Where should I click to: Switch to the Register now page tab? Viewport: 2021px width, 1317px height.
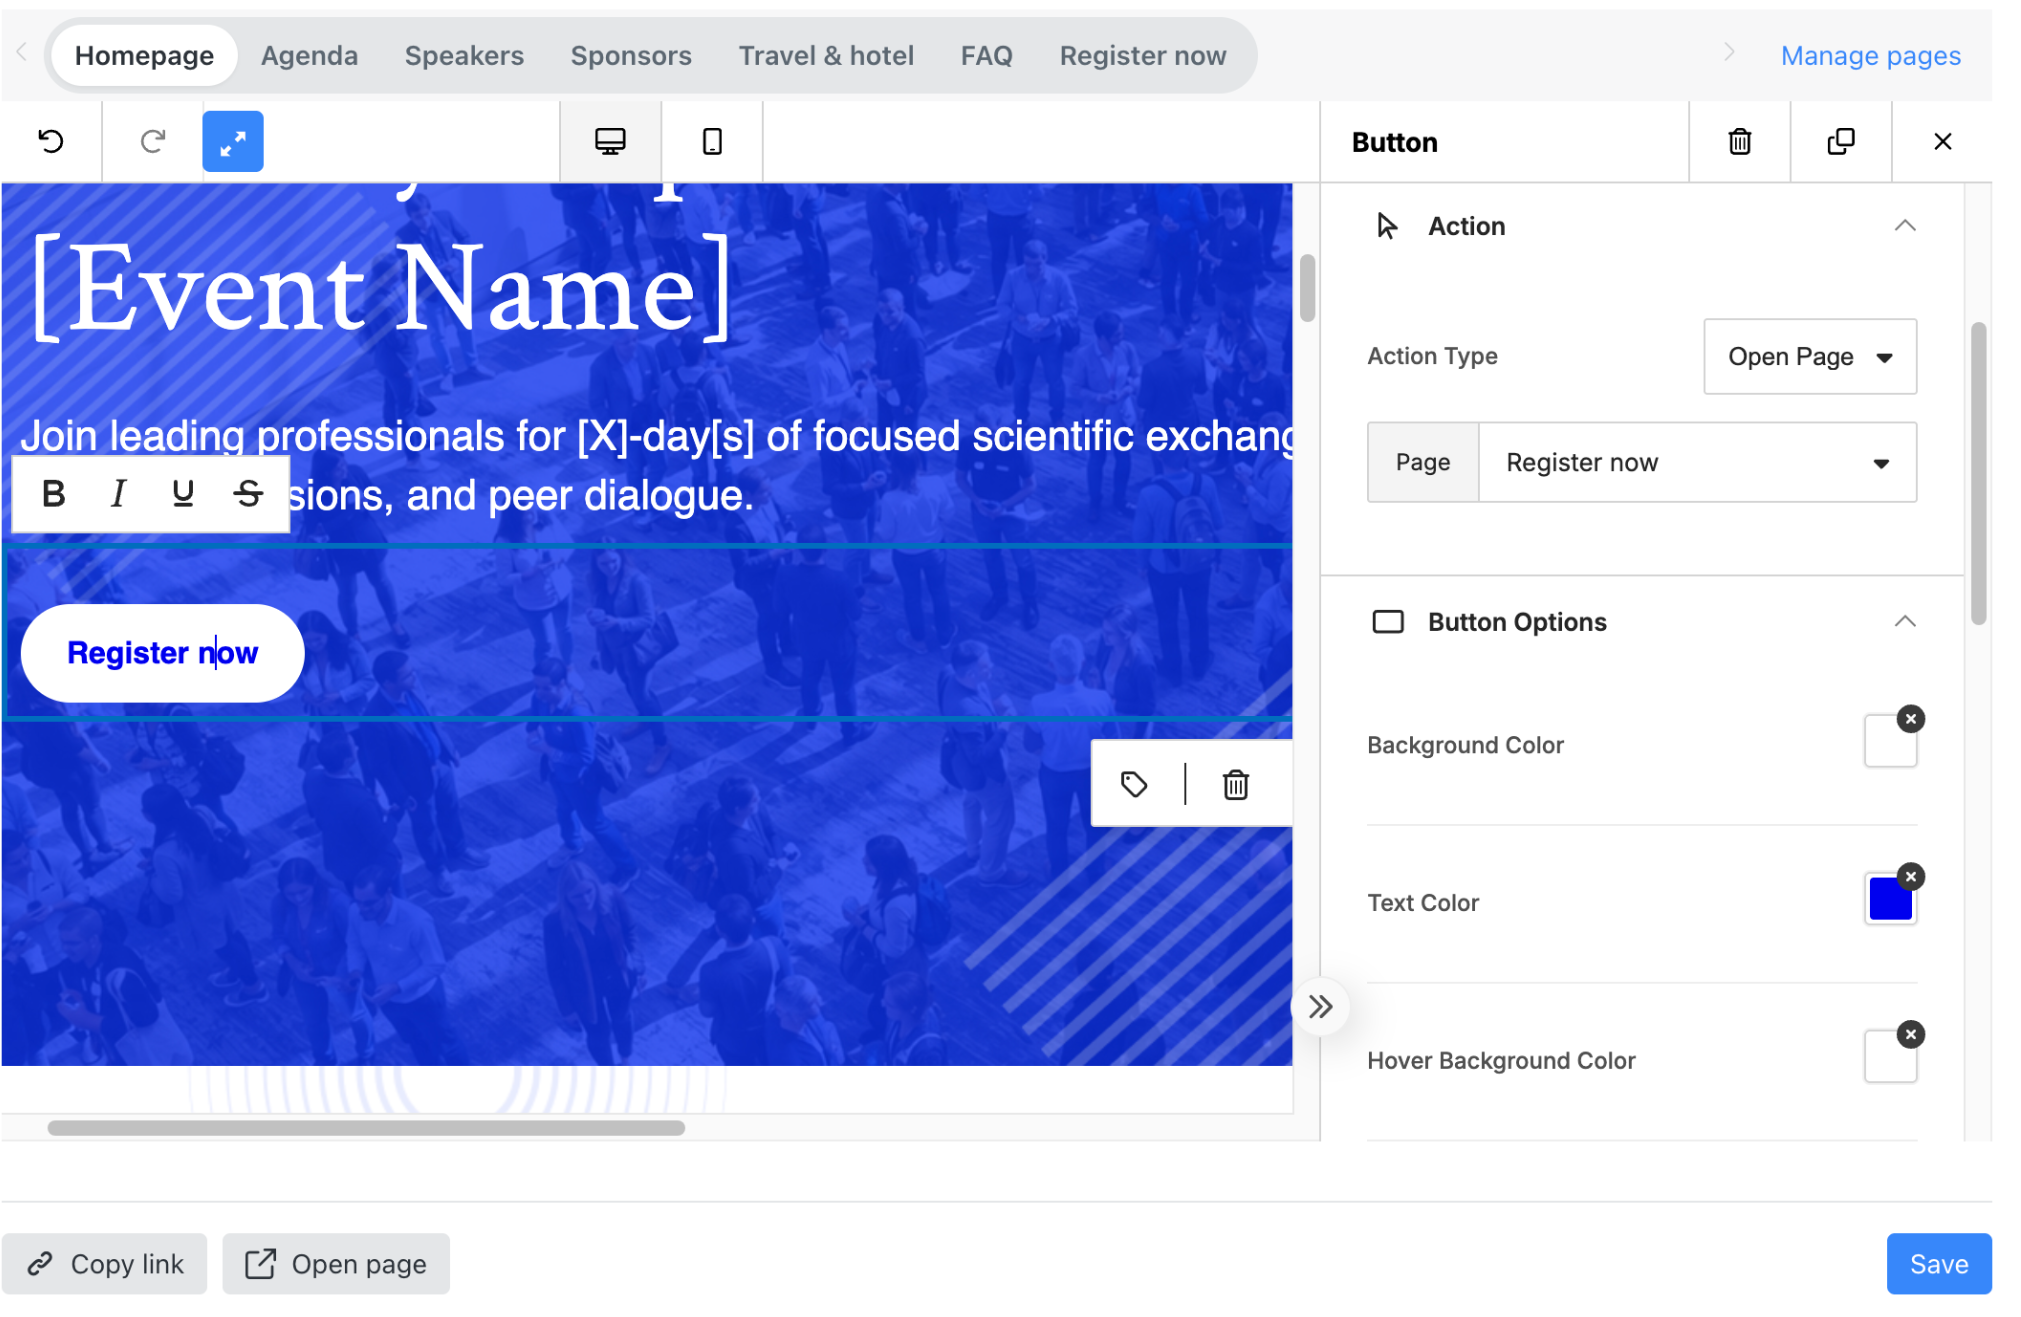[x=1142, y=56]
